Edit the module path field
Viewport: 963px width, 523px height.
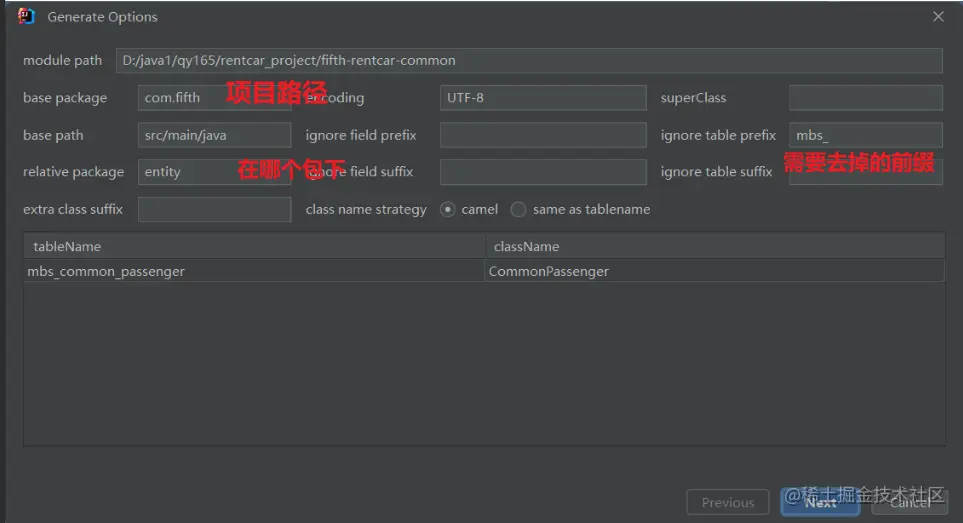529,61
